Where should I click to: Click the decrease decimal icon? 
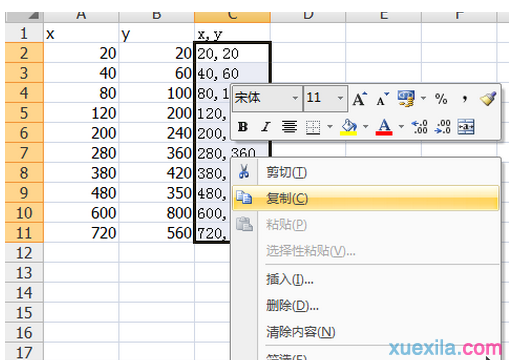(x=443, y=127)
